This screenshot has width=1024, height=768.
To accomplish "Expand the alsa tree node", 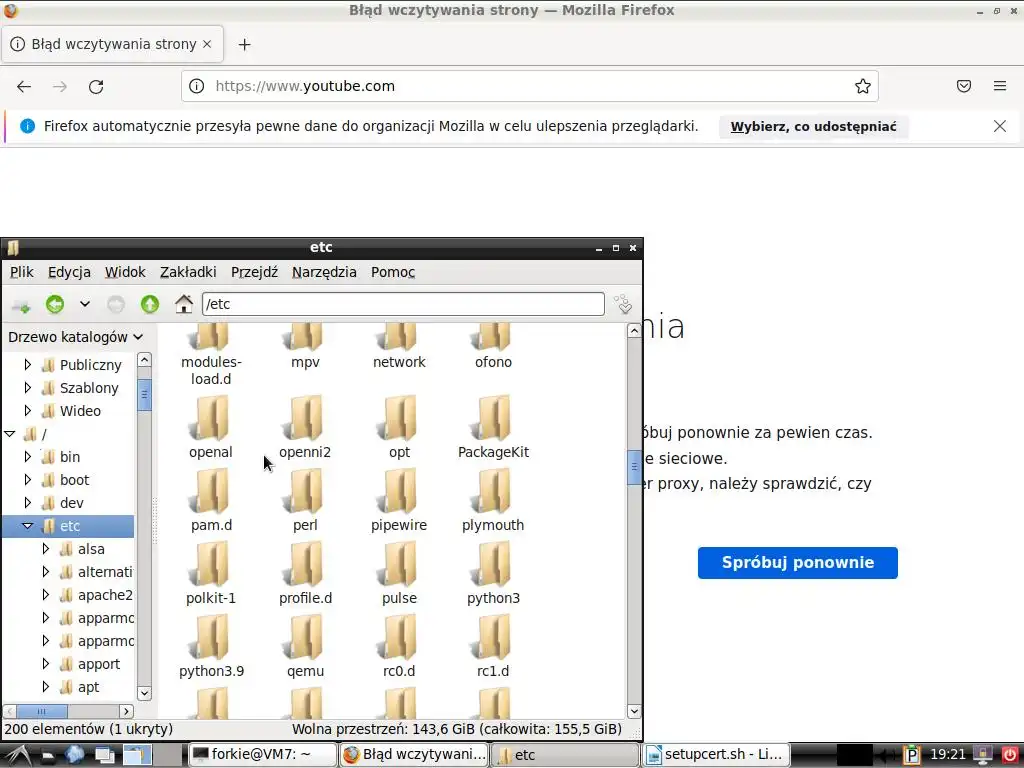I will coord(46,549).
